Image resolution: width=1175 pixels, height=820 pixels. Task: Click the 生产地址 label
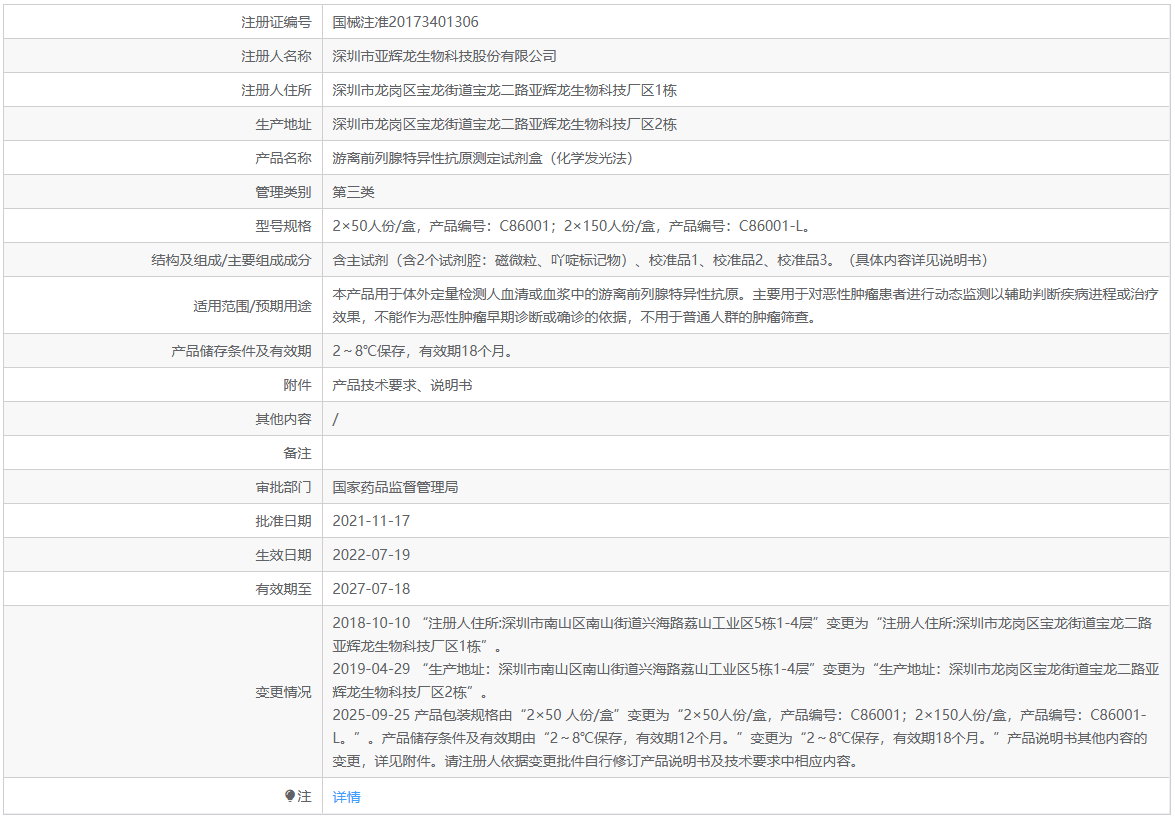coord(283,124)
